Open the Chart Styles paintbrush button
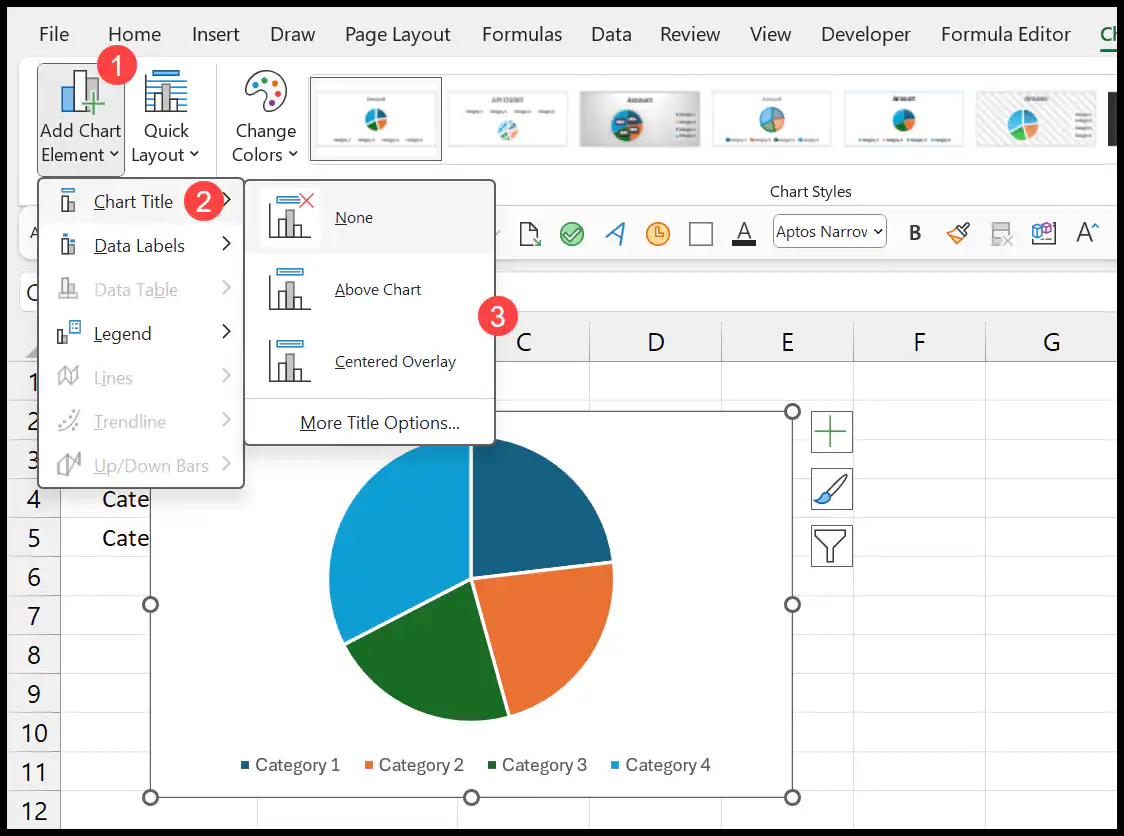 click(x=831, y=489)
